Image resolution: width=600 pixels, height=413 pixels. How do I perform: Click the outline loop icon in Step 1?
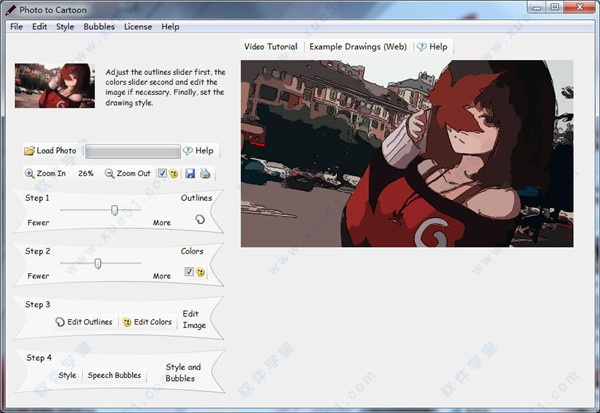200,219
